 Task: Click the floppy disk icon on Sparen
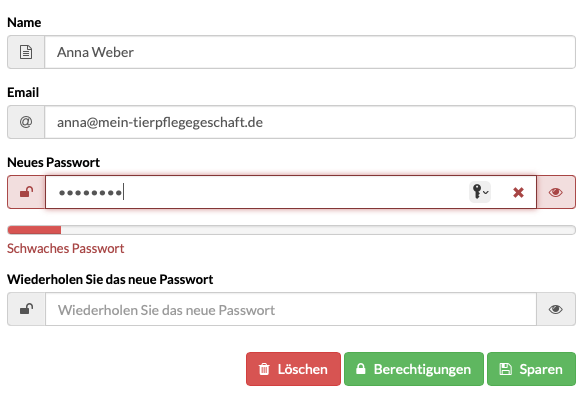click(x=505, y=369)
